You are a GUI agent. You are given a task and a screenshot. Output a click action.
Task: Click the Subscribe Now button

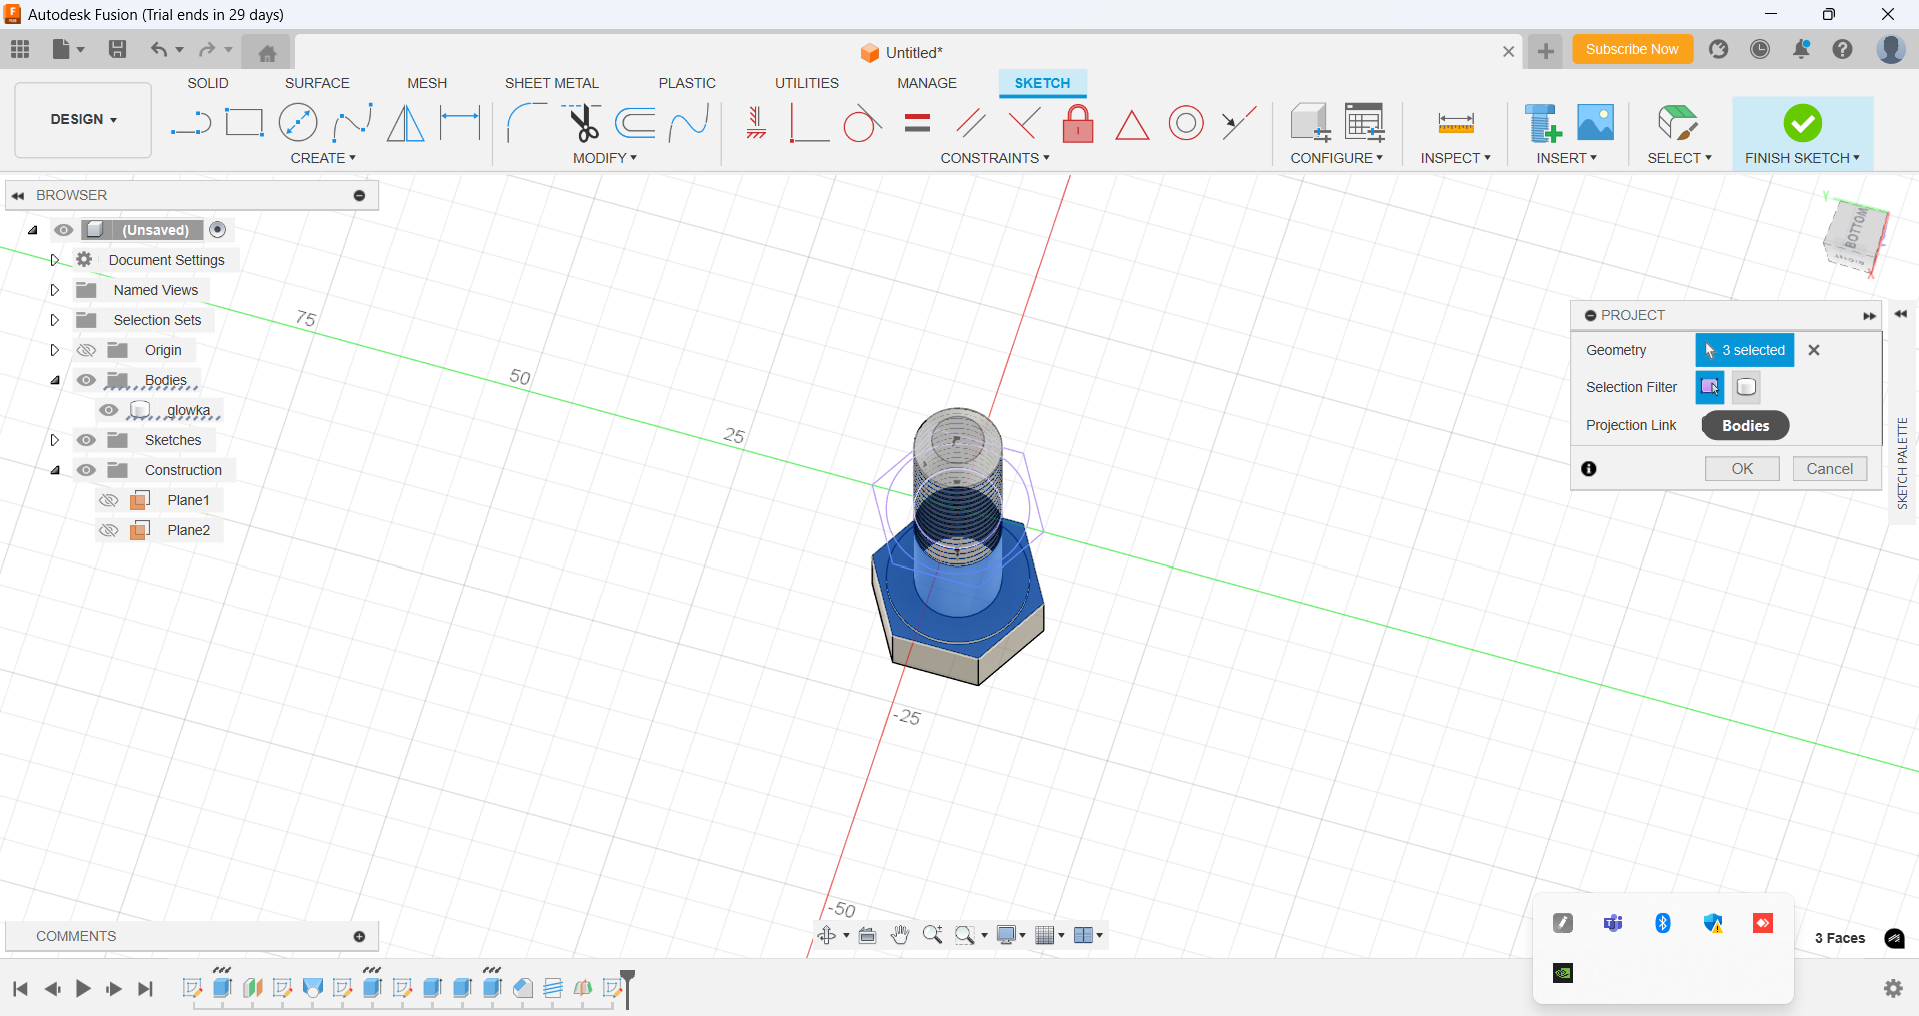click(1632, 49)
